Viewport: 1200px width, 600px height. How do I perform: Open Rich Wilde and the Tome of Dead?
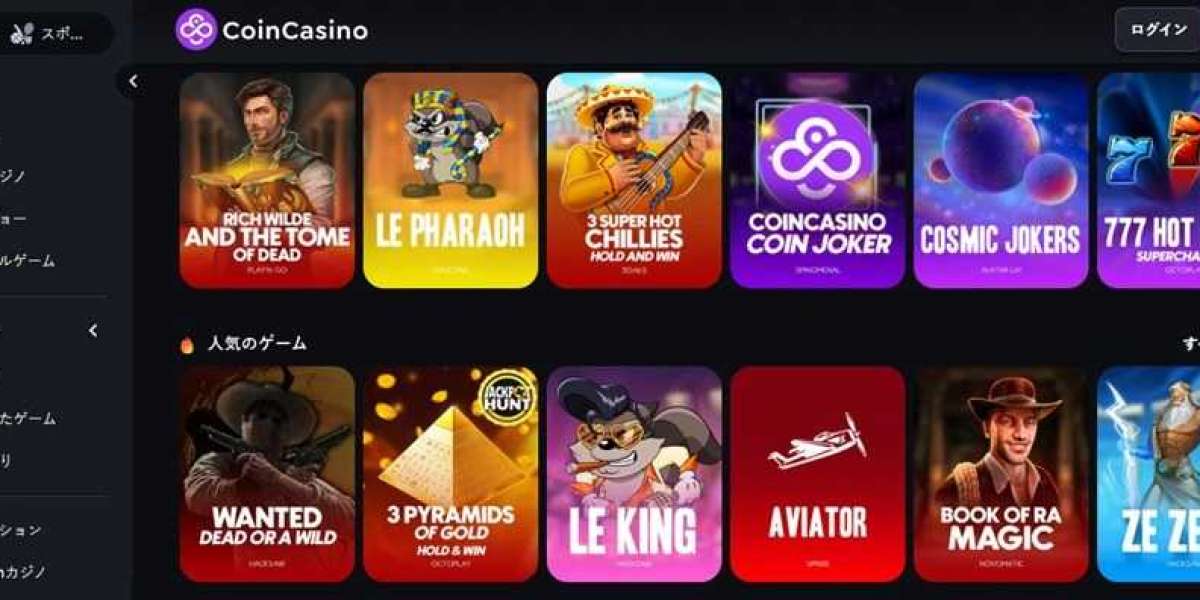pos(267,180)
